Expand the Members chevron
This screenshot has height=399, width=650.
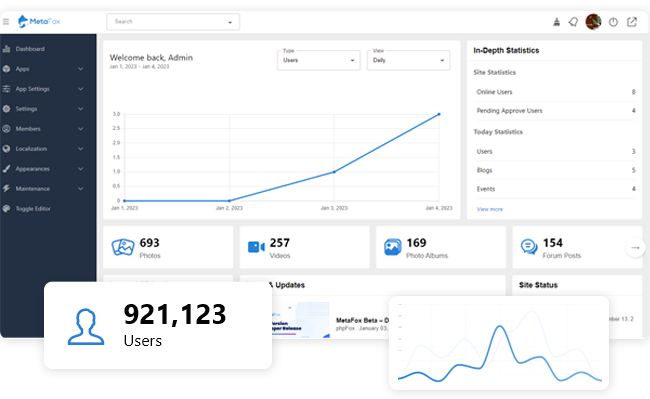tap(80, 129)
